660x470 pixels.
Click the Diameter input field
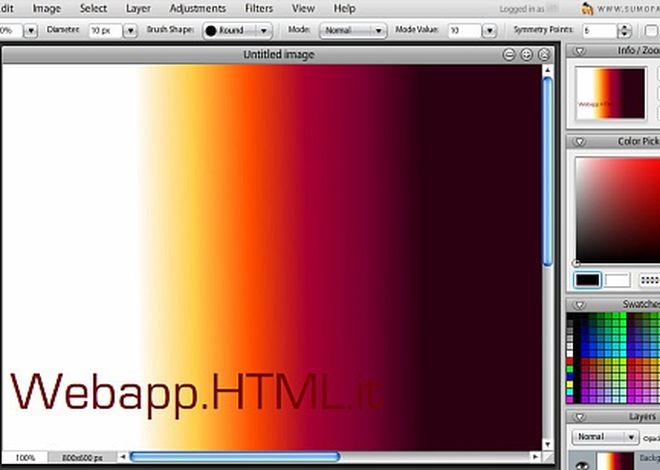pyautogui.click(x=106, y=31)
